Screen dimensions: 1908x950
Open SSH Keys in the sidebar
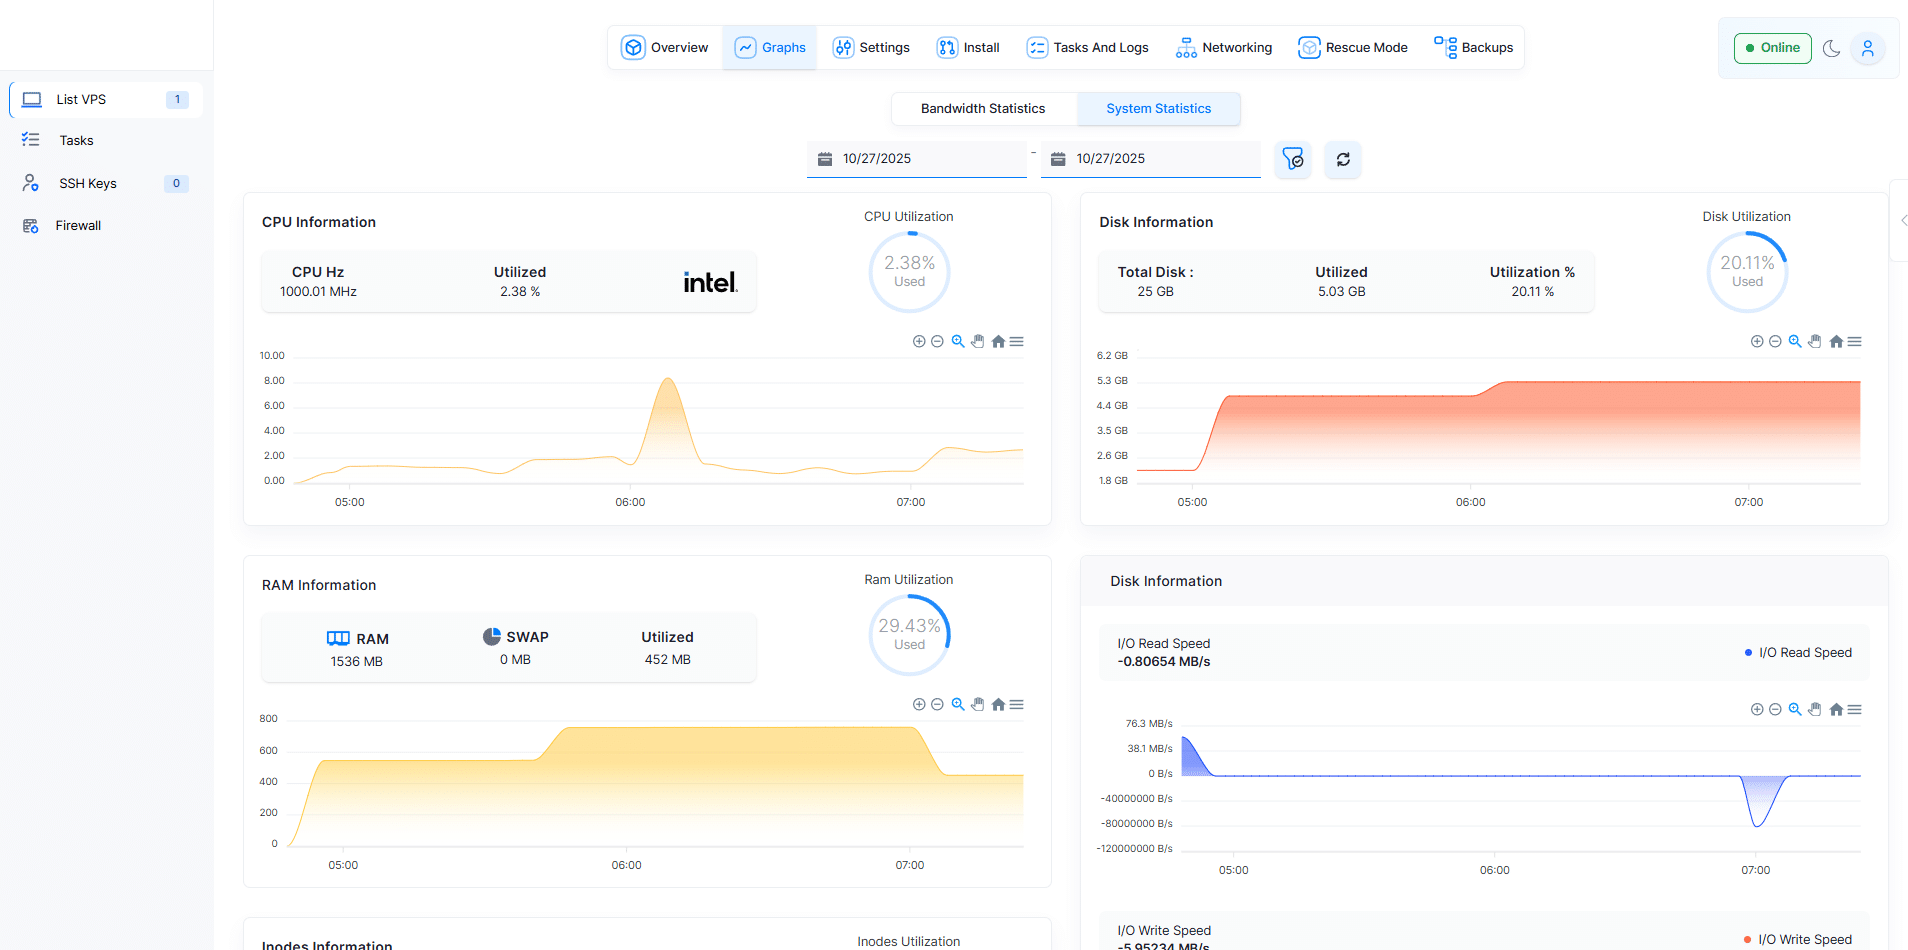pos(88,184)
